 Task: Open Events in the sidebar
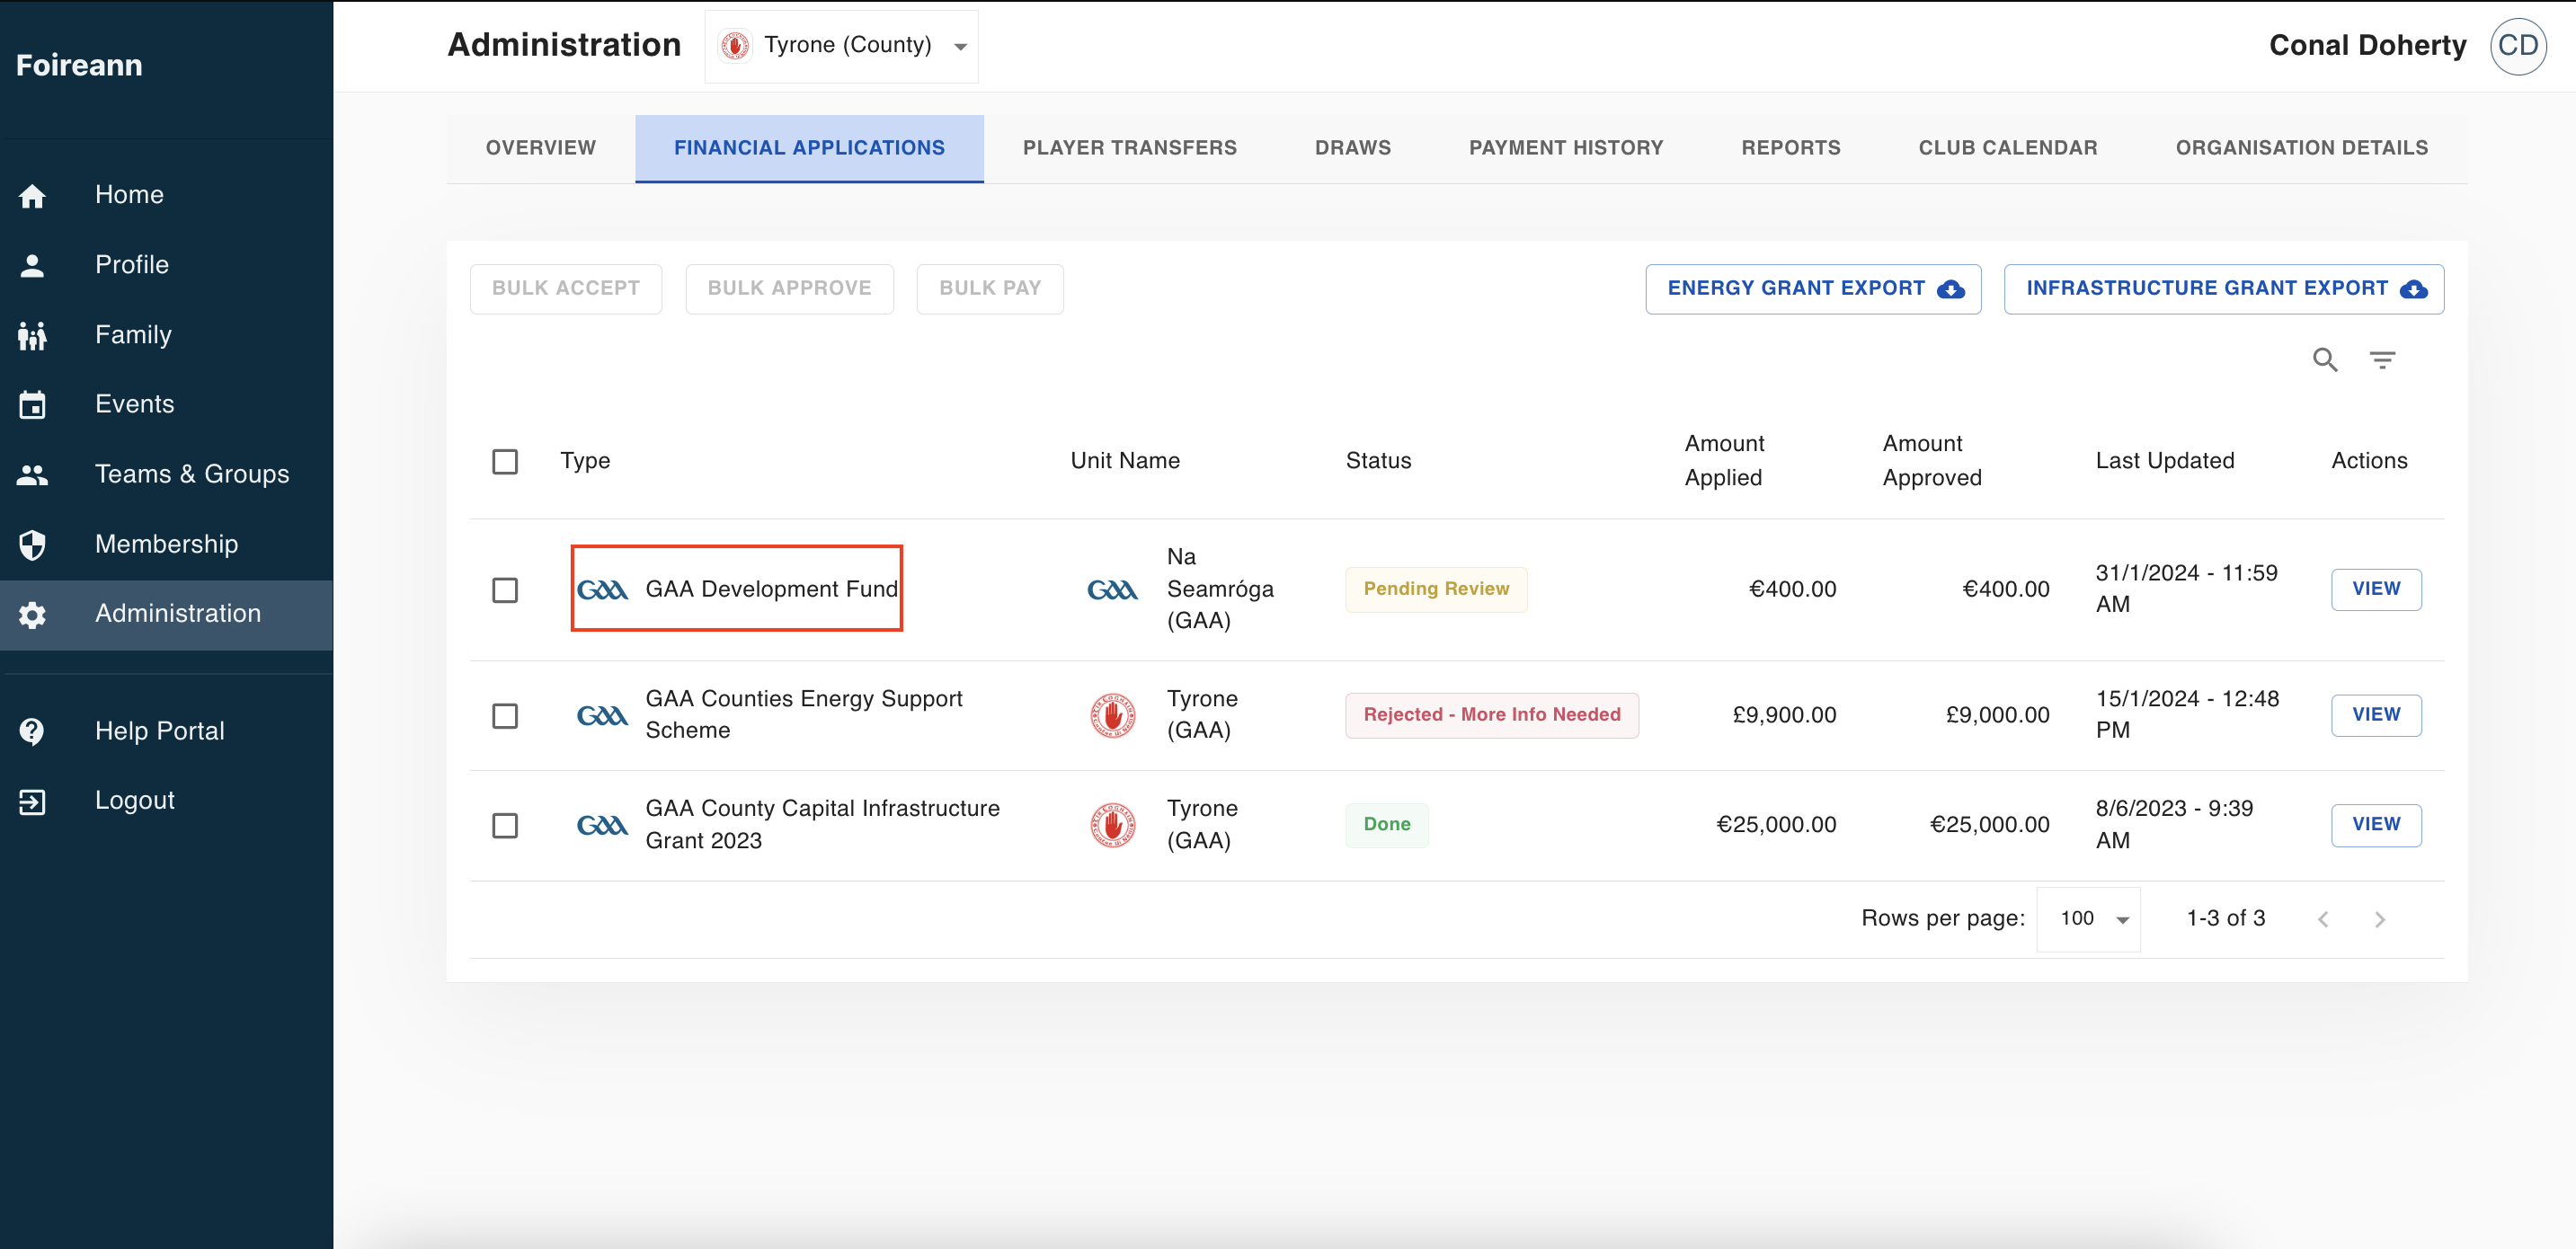click(166, 404)
